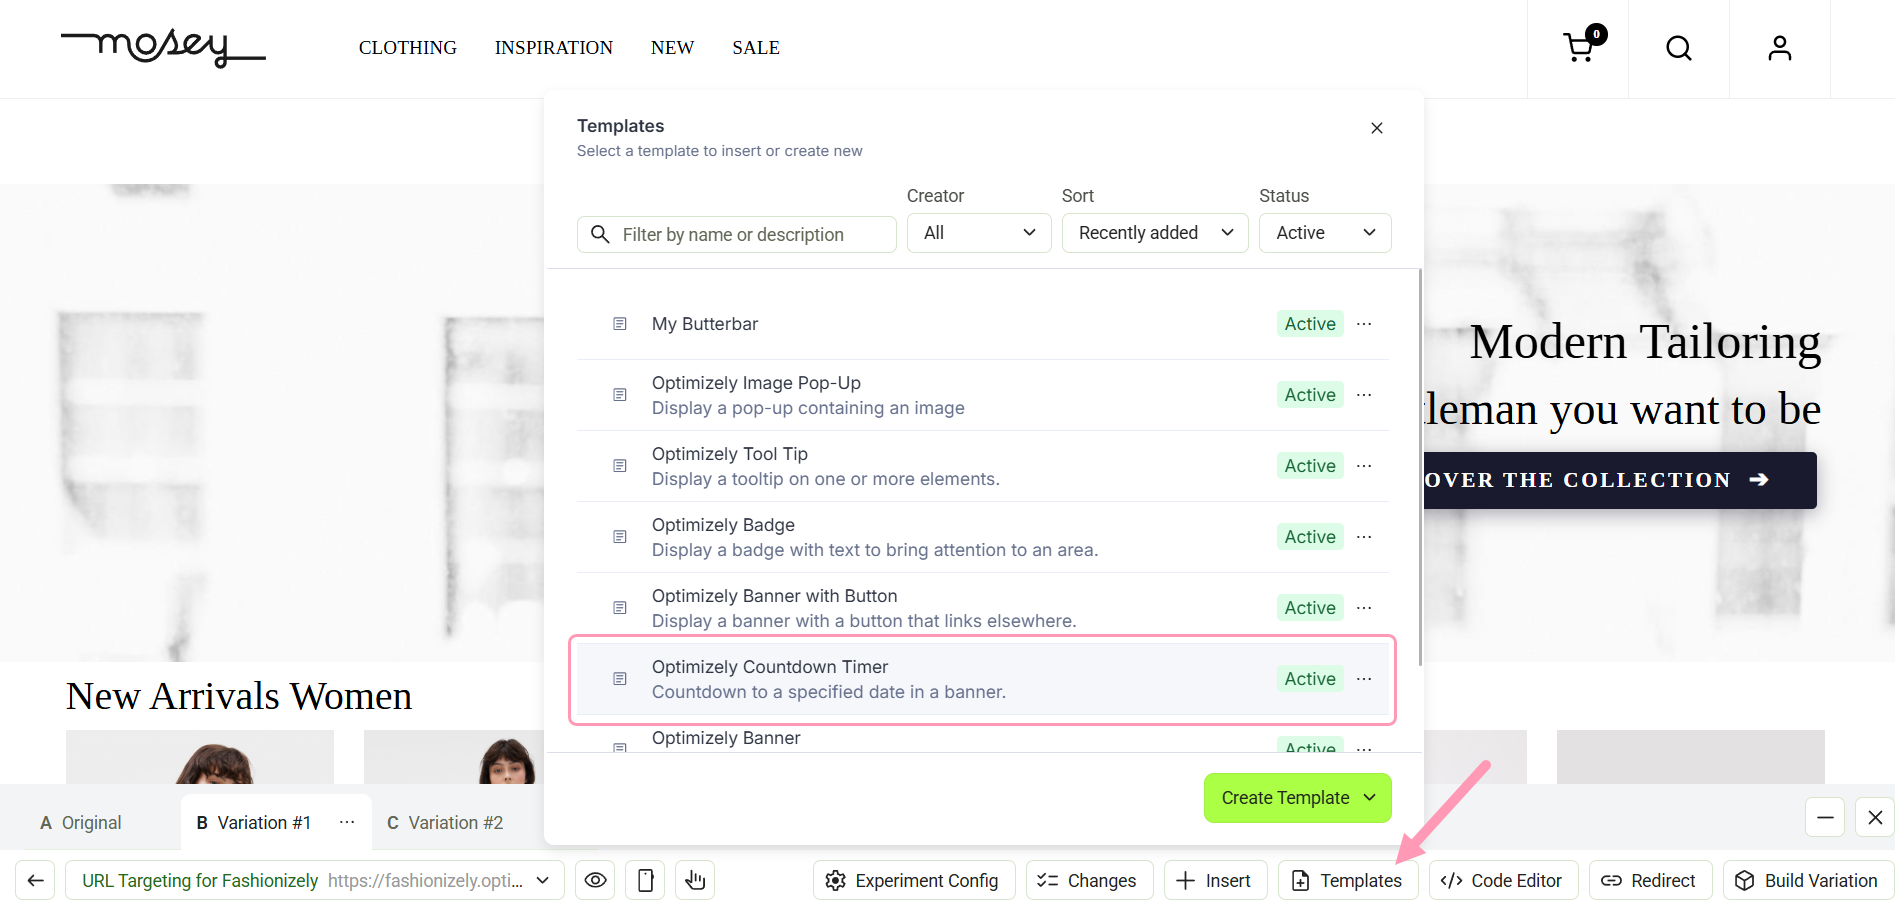
Task: Open the Sort dropdown showing Recently added
Action: pos(1155,233)
